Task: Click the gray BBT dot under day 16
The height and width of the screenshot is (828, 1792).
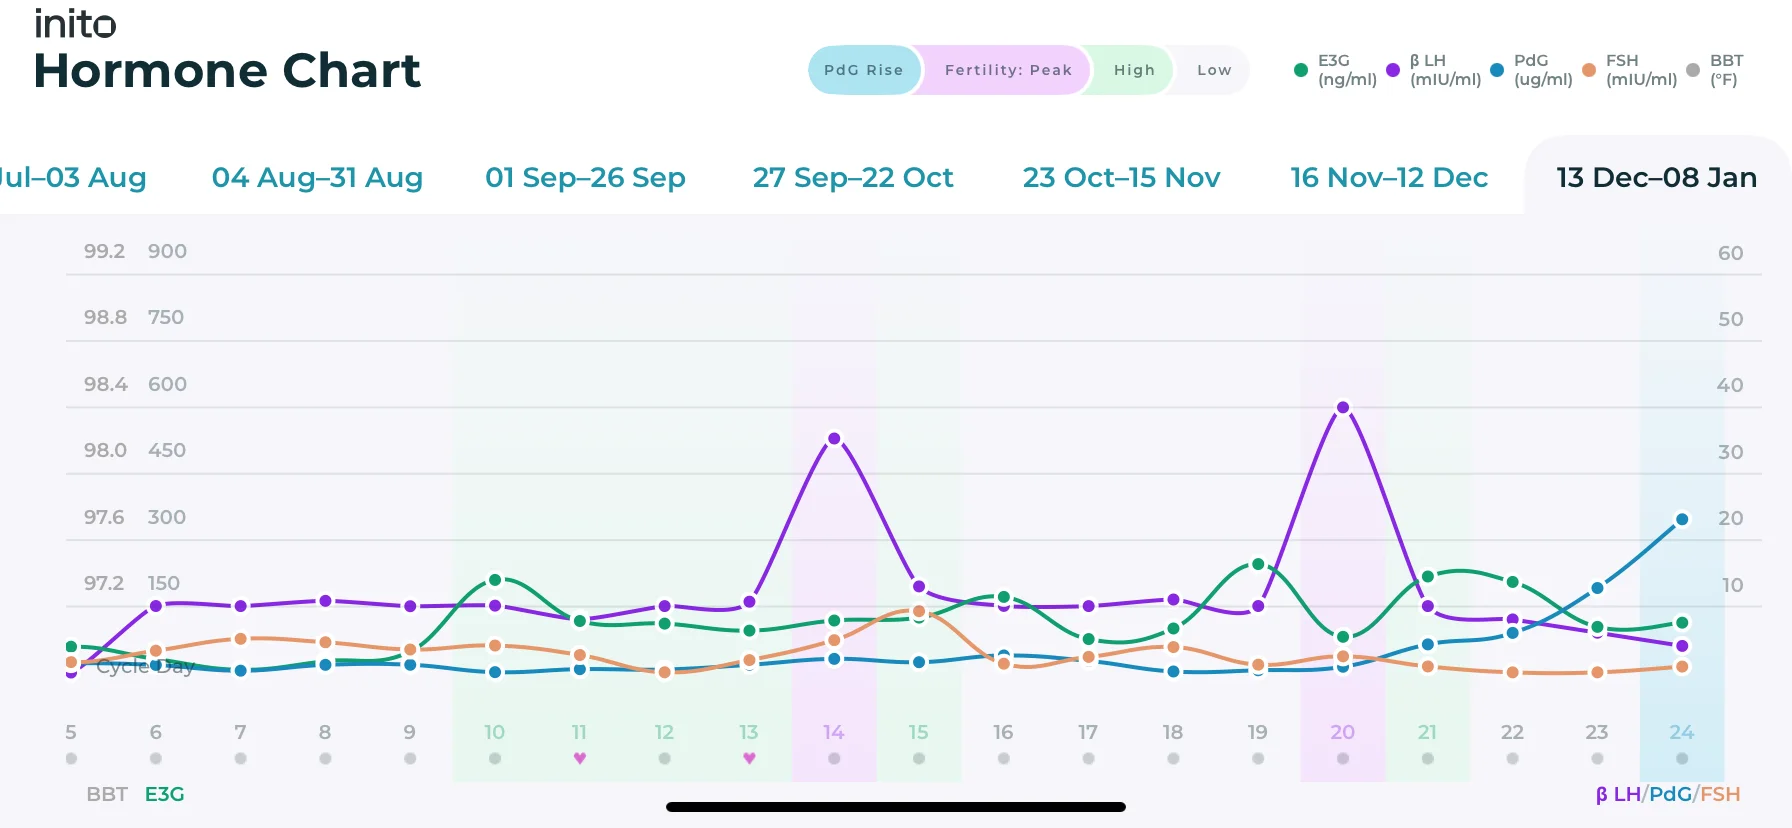Action: (x=1003, y=758)
